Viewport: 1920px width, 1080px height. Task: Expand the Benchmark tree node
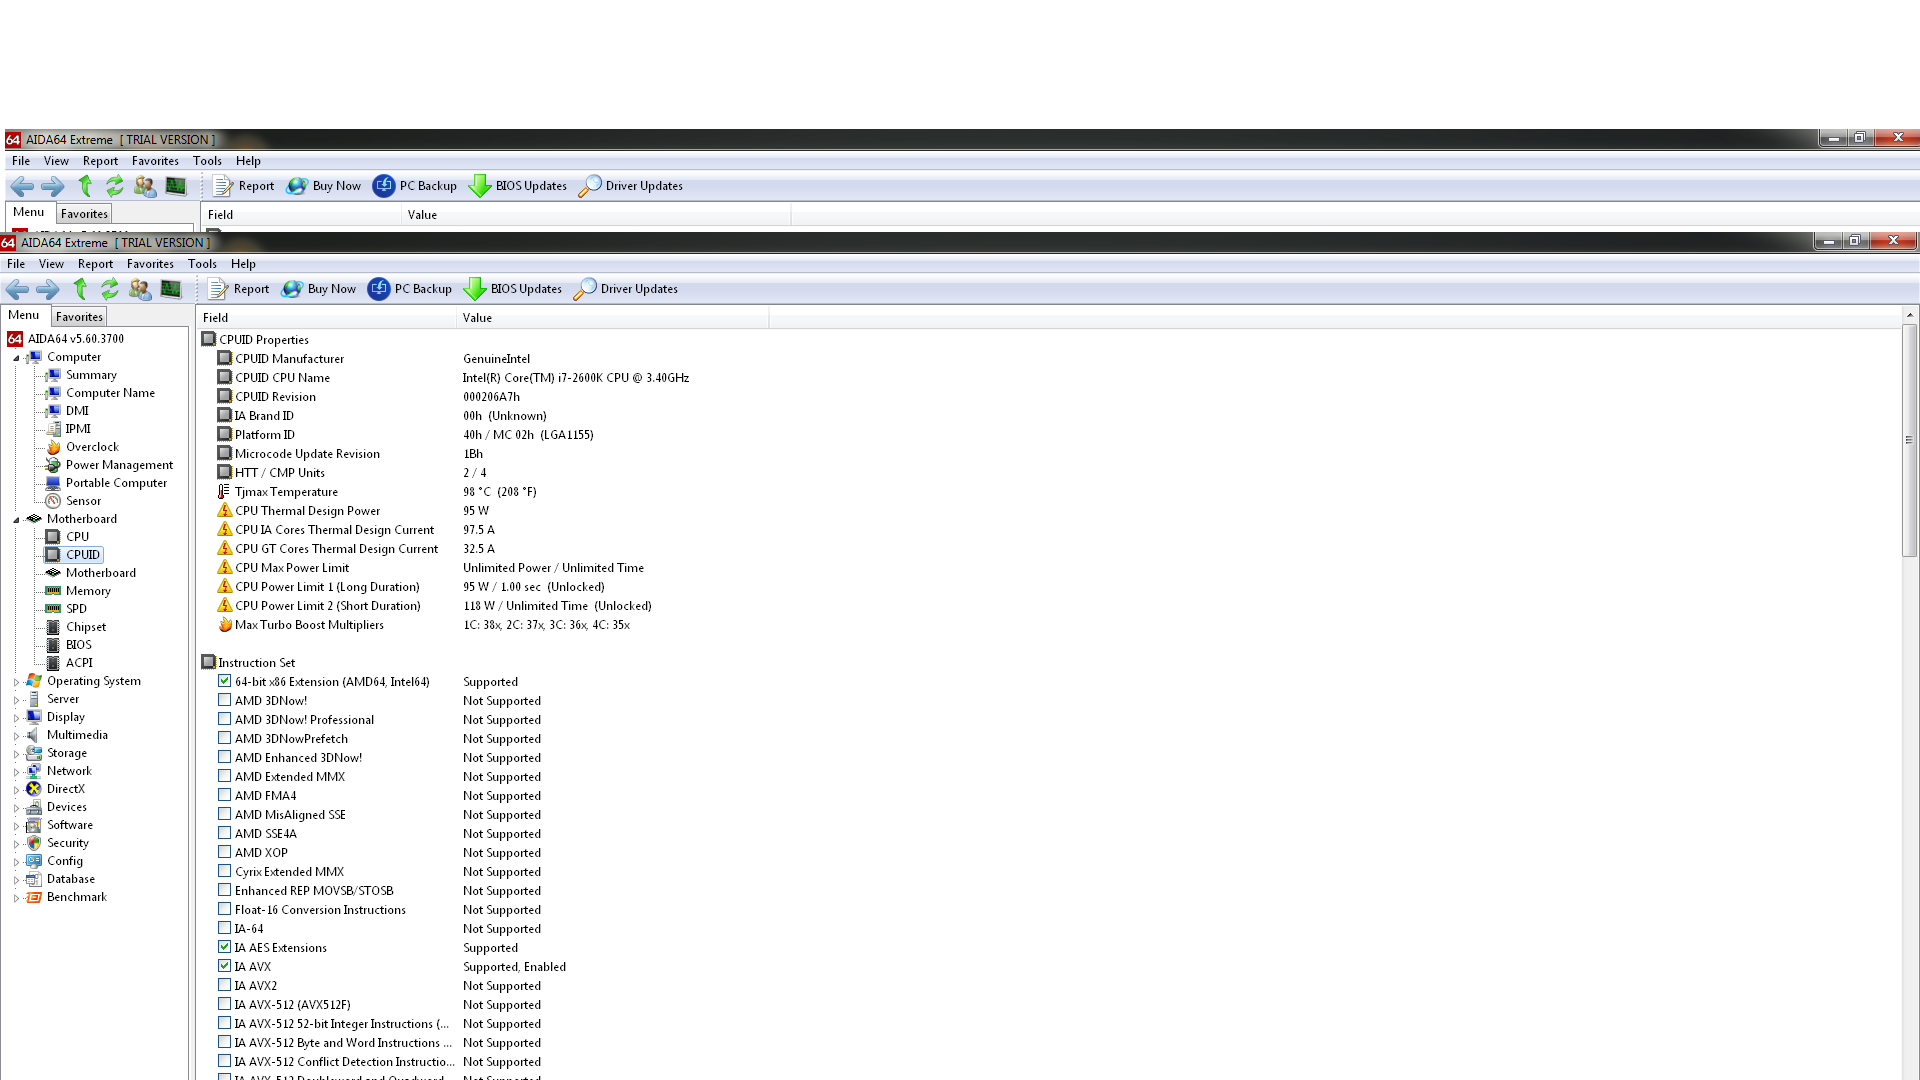point(16,898)
